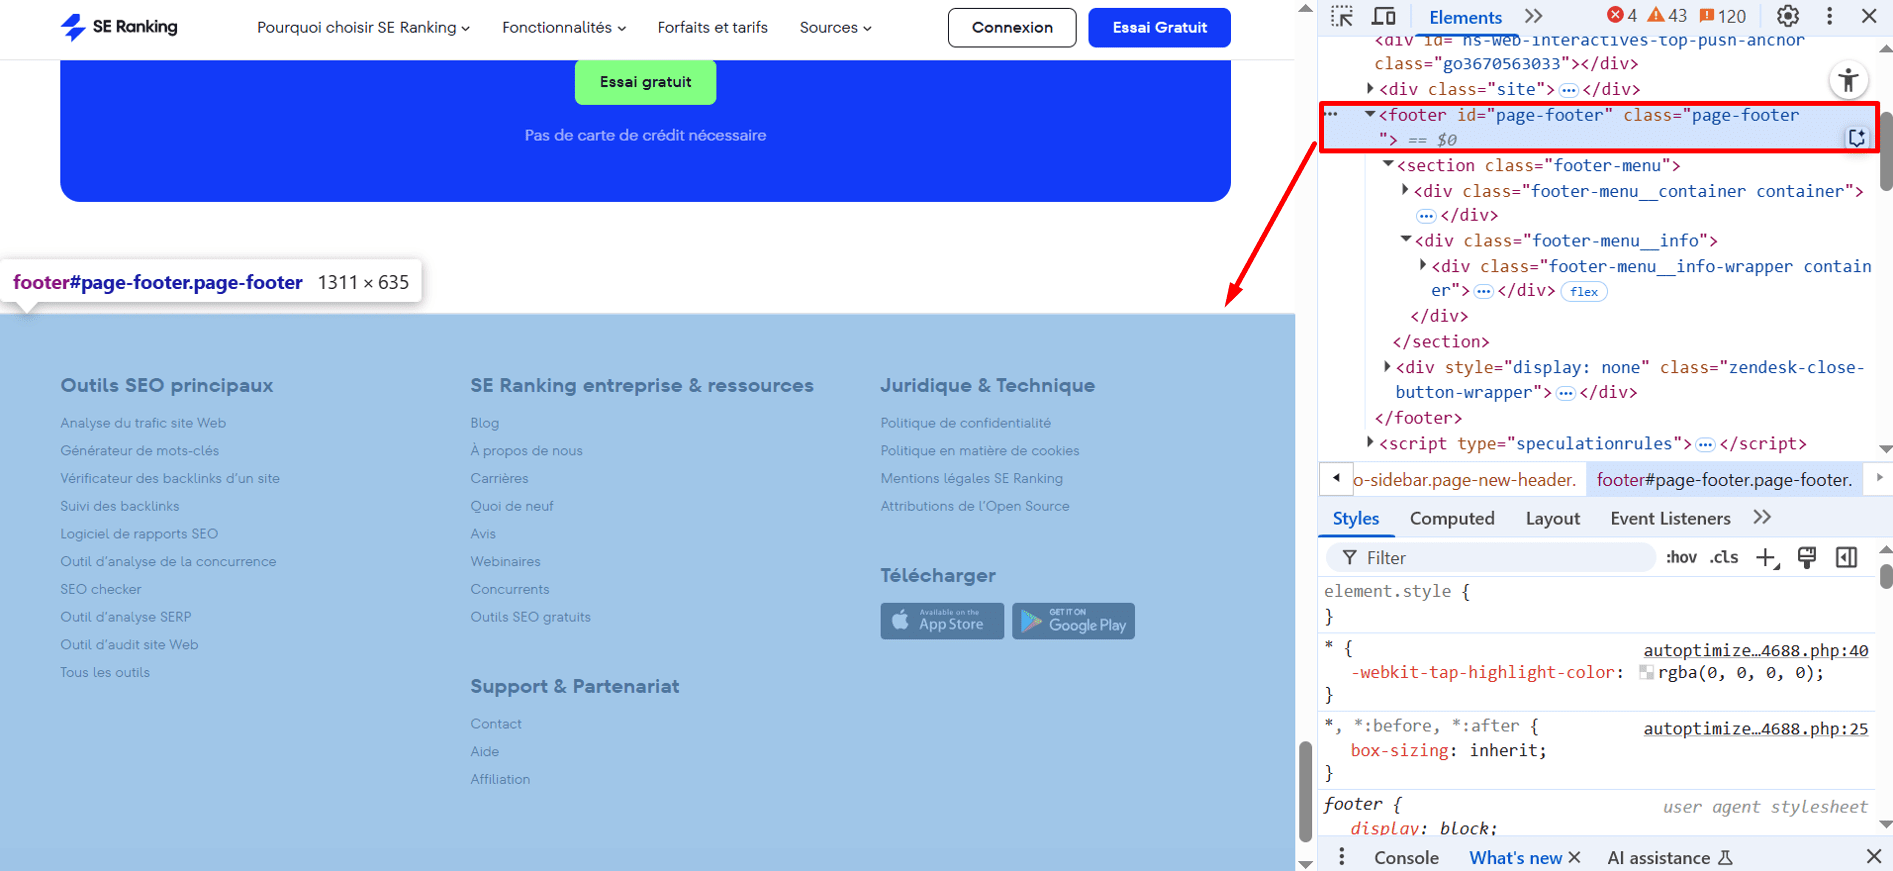1893x871 pixels.
Task: Click the App Store download badge
Action: click(942, 621)
